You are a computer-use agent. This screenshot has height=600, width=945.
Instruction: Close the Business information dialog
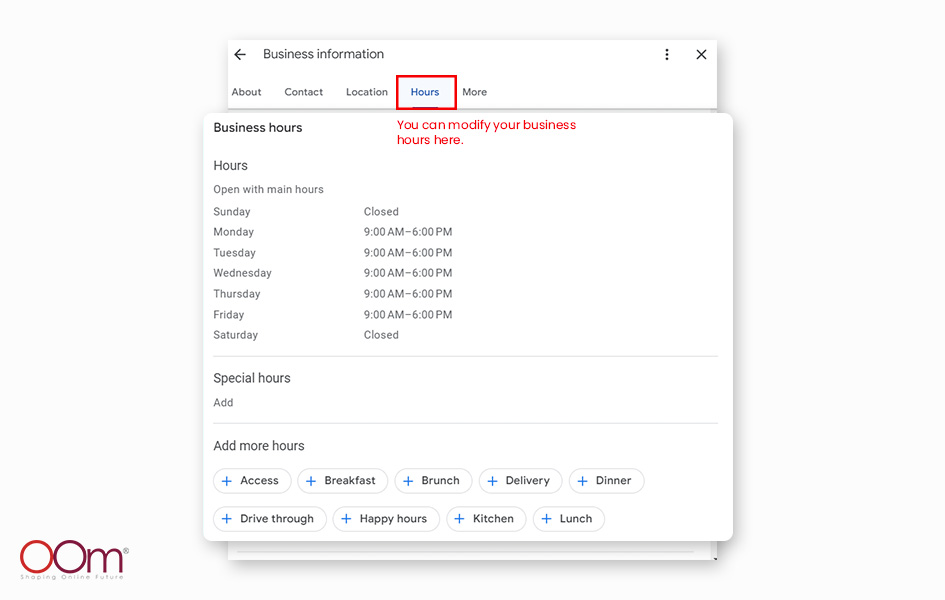[701, 55]
